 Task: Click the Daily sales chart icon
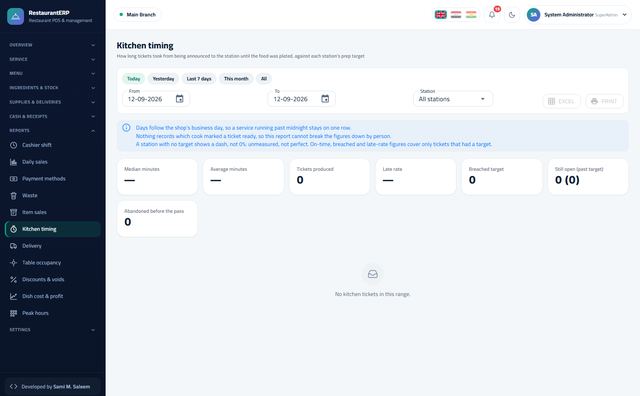point(13,162)
